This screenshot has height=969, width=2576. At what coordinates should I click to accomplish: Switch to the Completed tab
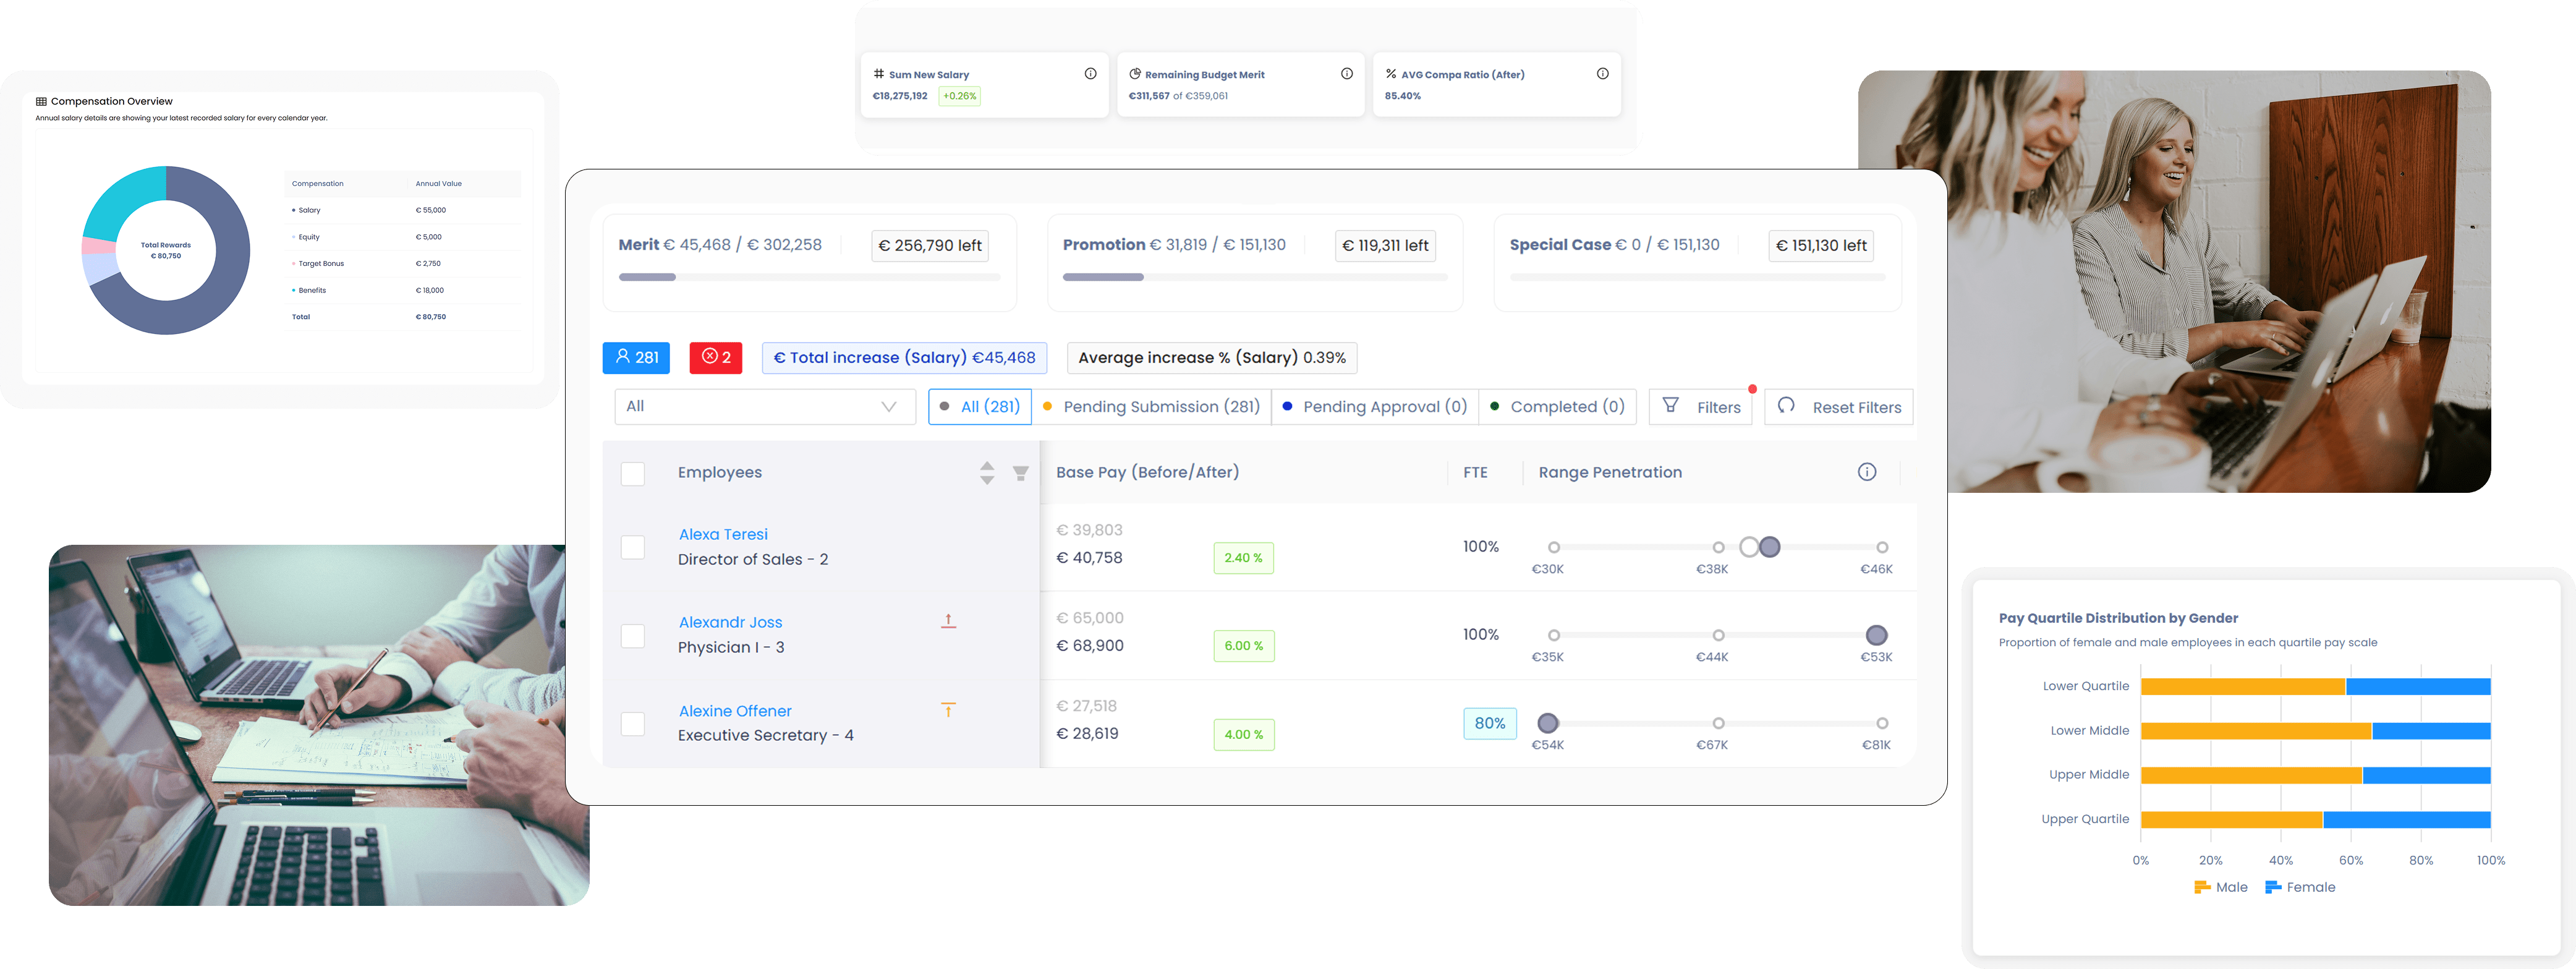[1558, 406]
